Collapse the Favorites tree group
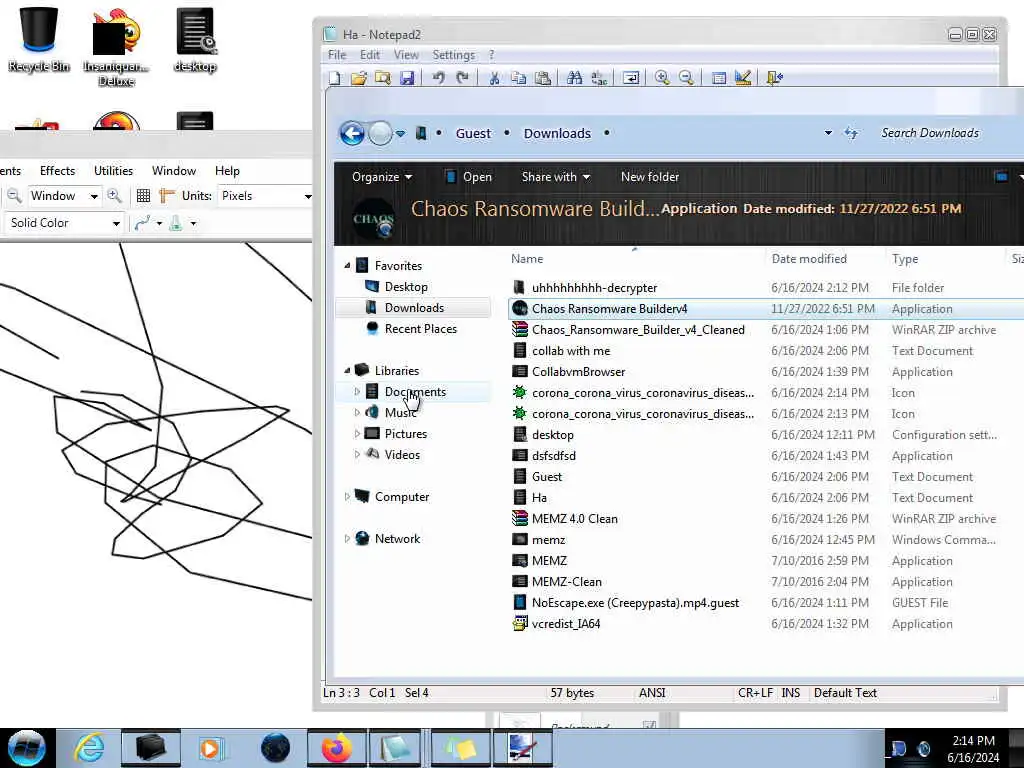 pos(347,265)
